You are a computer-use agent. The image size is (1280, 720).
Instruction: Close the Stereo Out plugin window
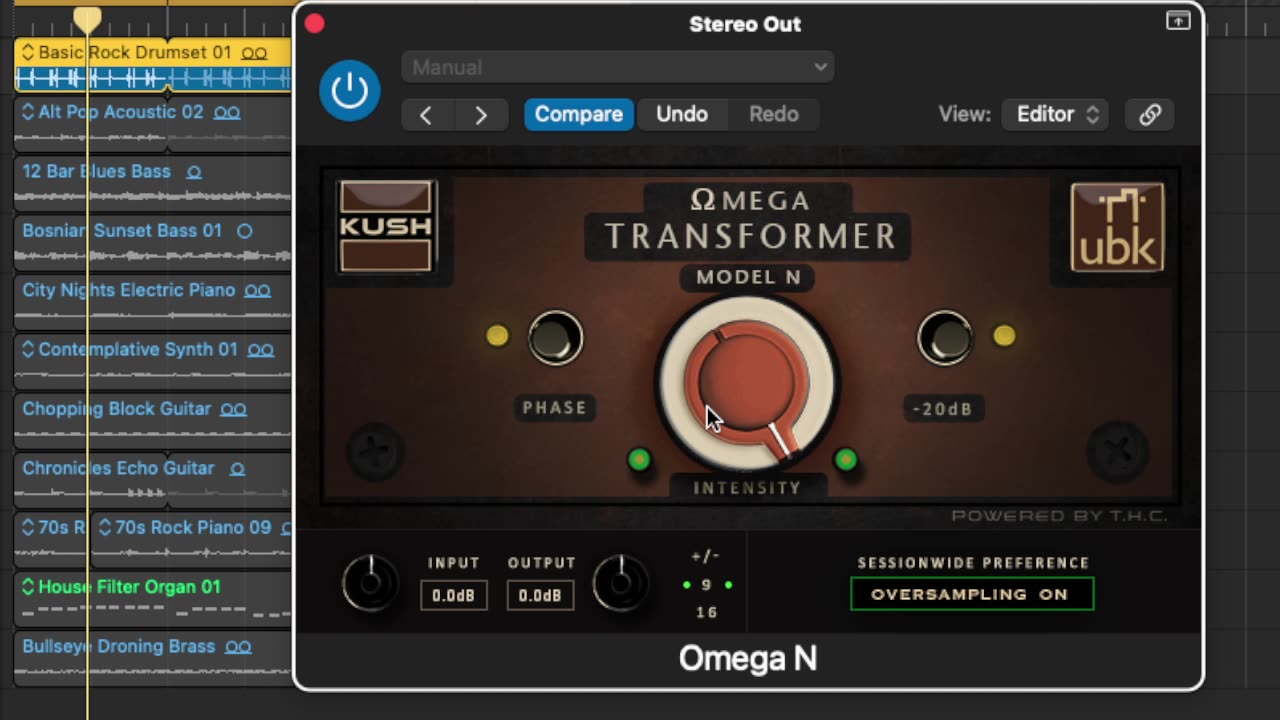coord(314,23)
